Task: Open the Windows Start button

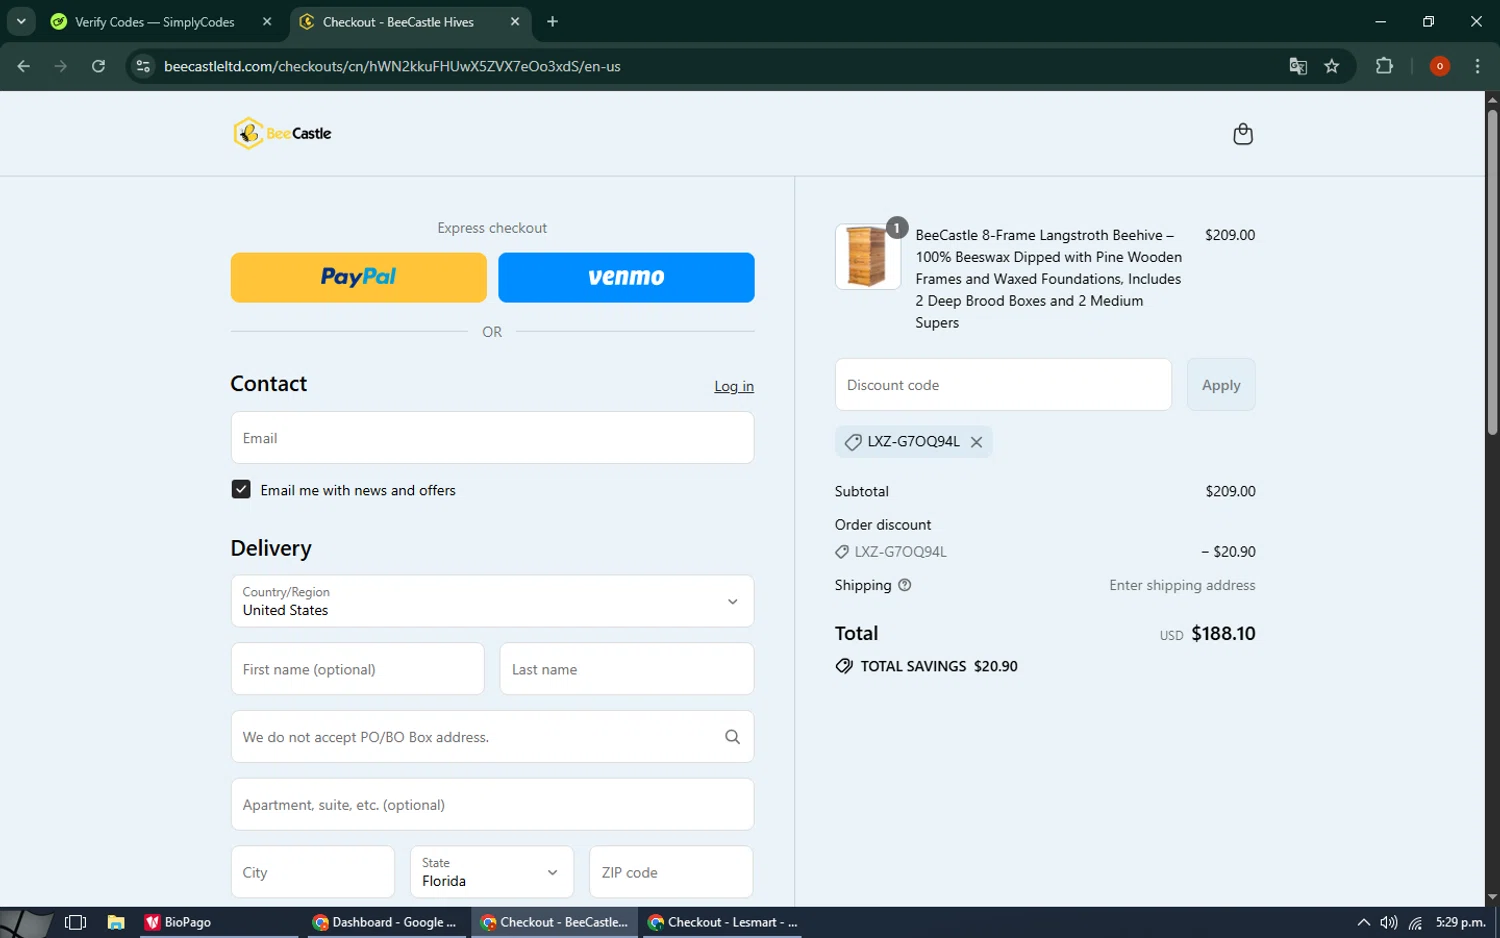Action: tap(26, 922)
